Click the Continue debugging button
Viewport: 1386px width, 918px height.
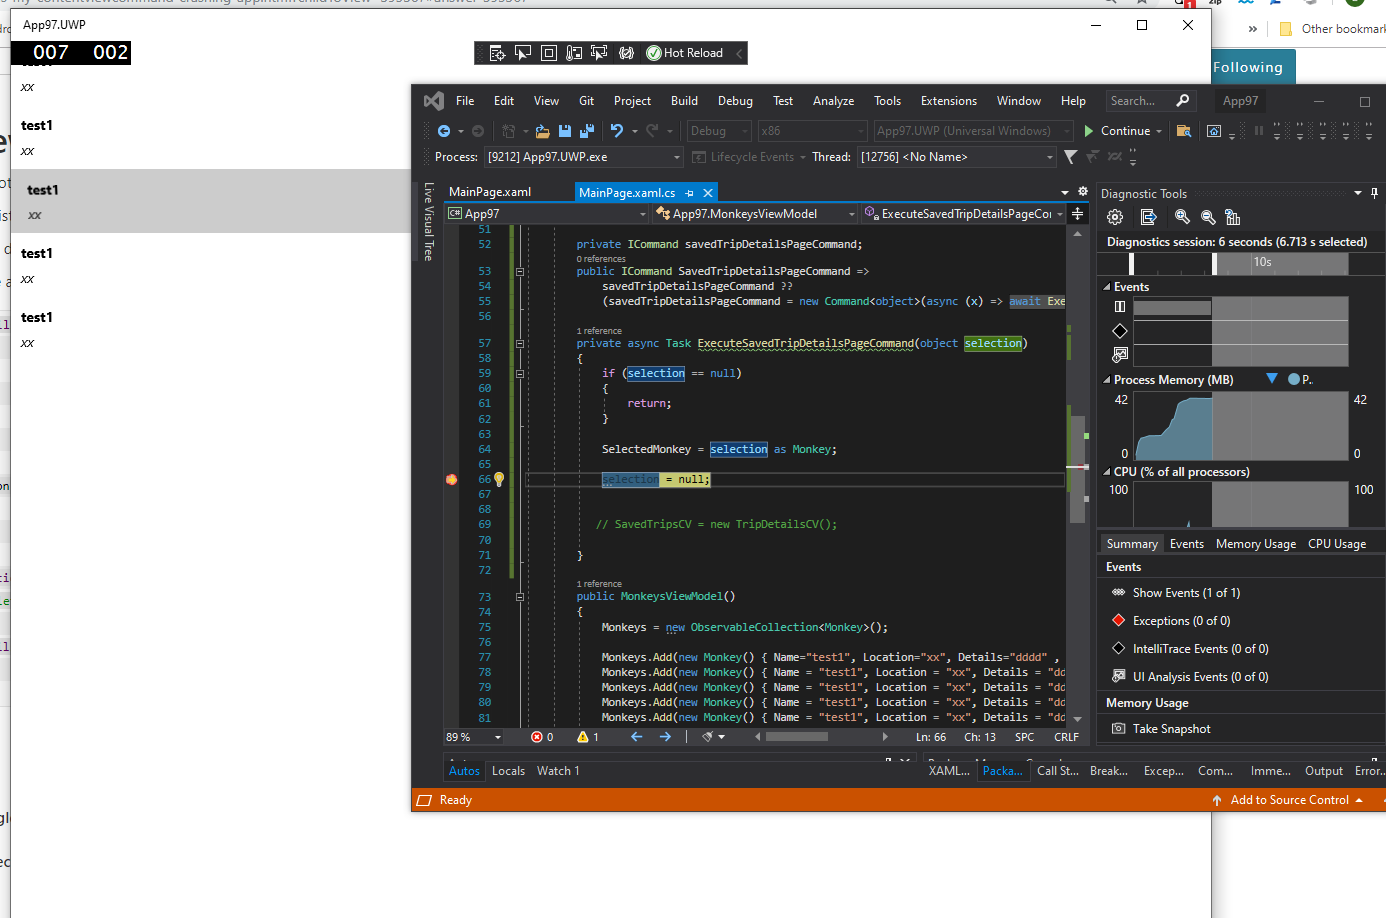[1117, 131]
